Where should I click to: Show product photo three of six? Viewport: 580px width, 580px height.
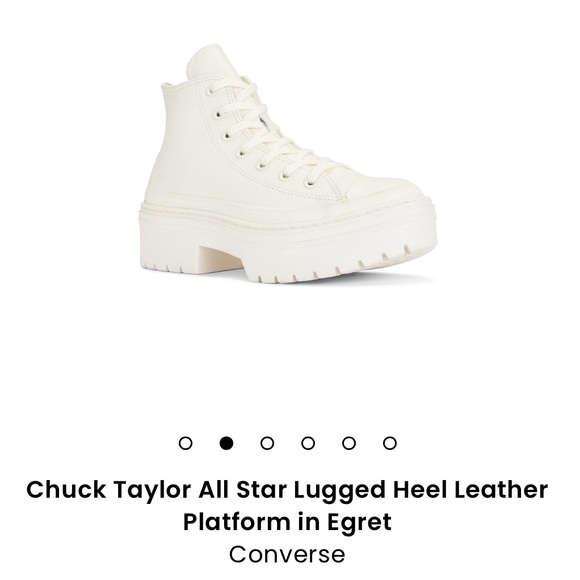click(267, 443)
